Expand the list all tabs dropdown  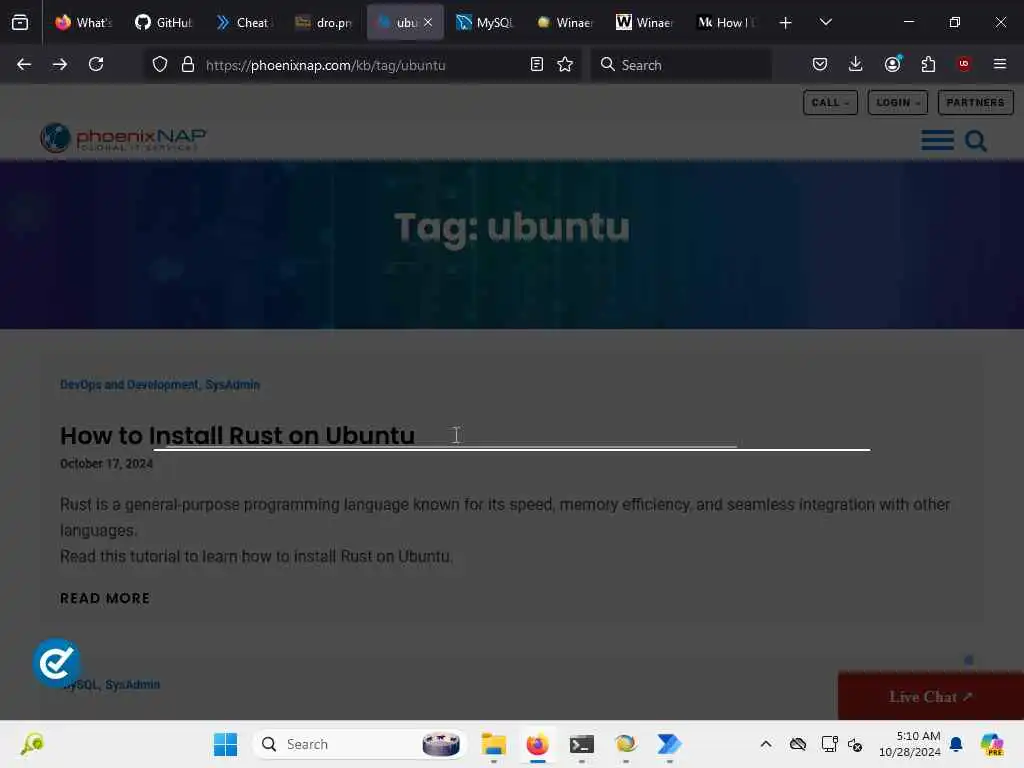[825, 22]
